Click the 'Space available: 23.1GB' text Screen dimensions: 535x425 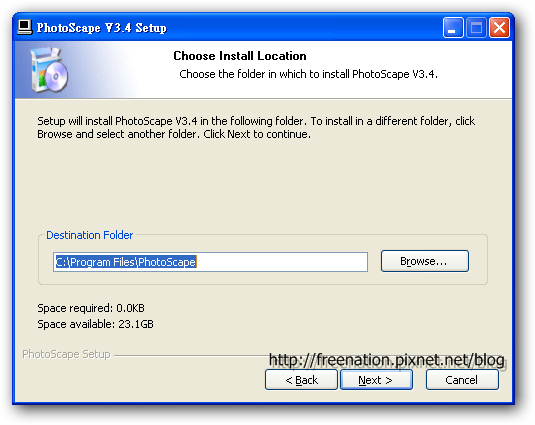click(95, 324)
